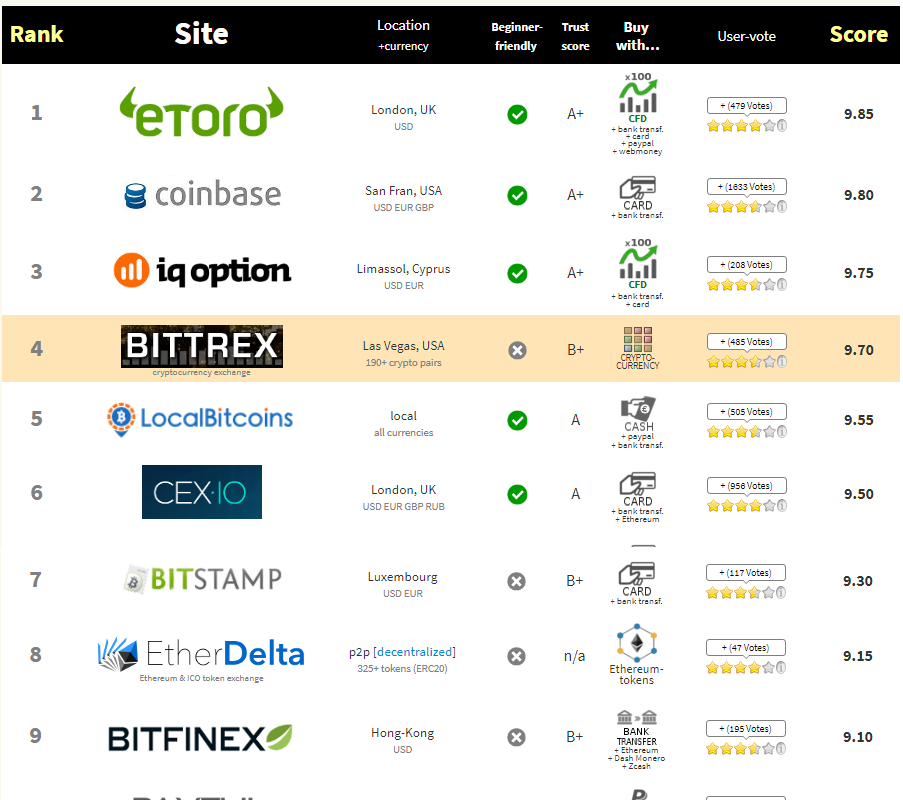Click the vote button showing 1633 votes for Coinbase
The image size is (903, 800).
coord(746,186)
